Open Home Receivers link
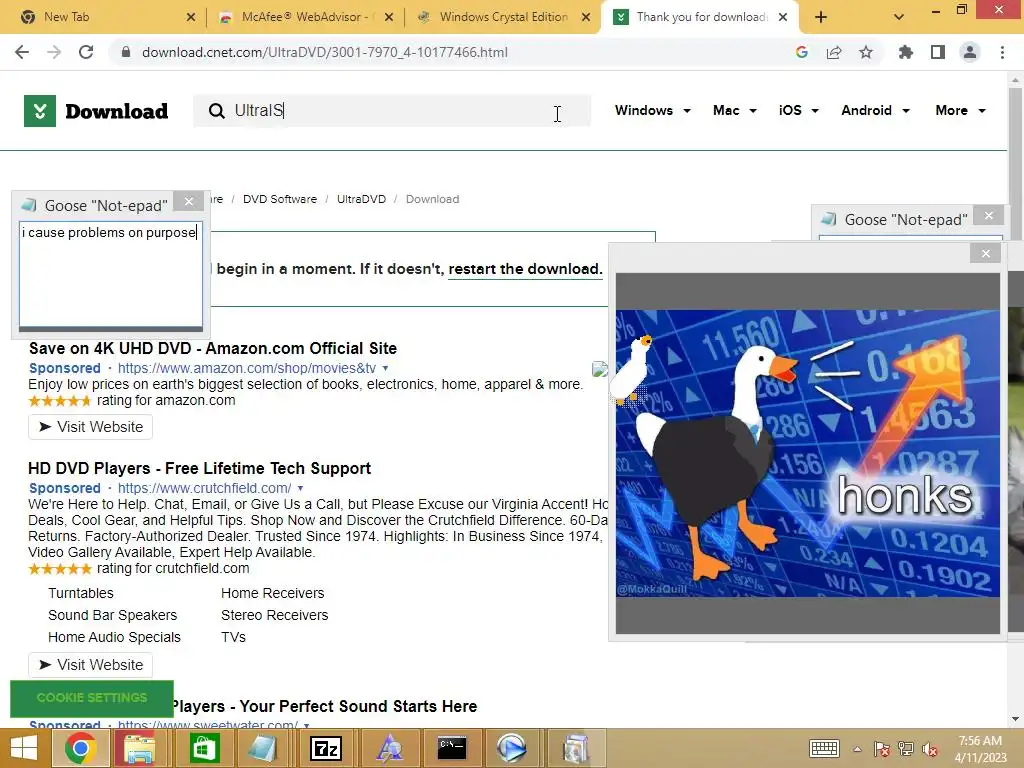Viewport: 1024px width, 768px height. pyautogui.click(x=272, y=593)
